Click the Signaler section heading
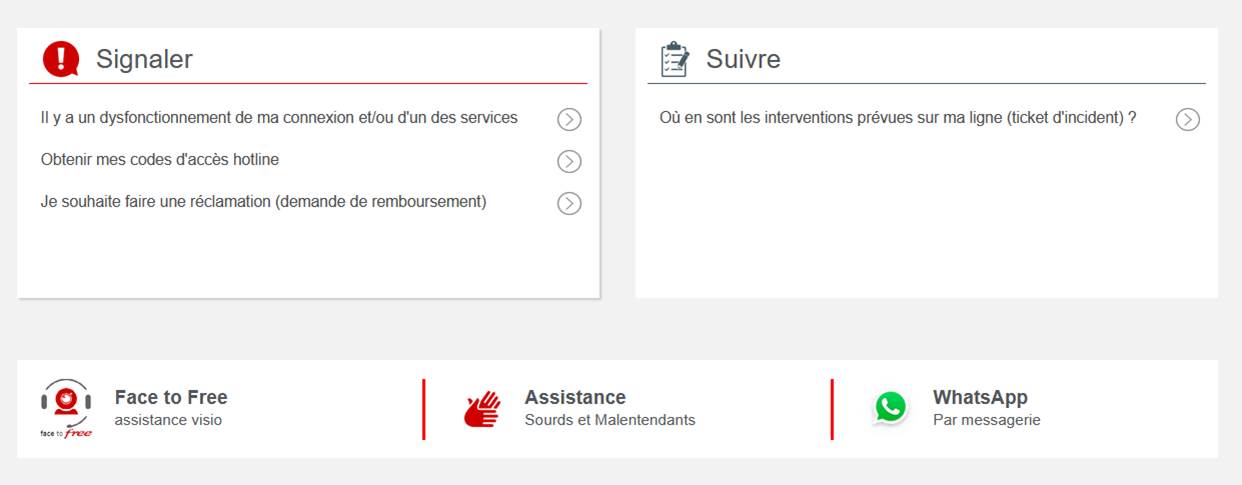Image resolution: width=1242 pixels, height=485 pixels. pyautogui.click(x=144, y=59)
